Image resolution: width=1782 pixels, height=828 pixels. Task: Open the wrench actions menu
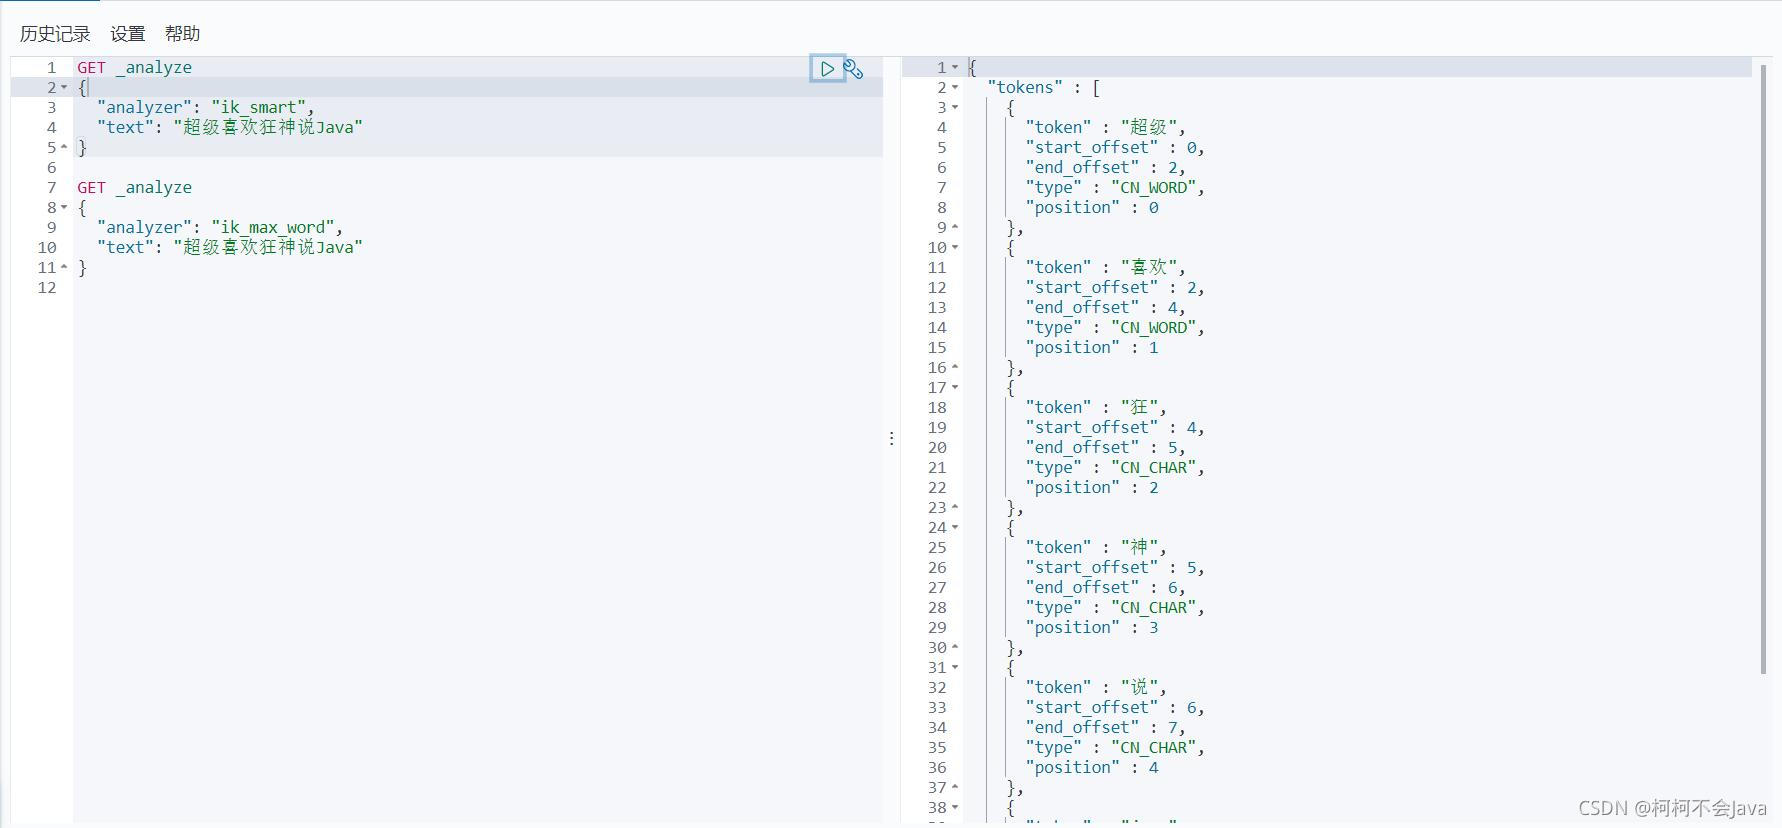coord(853,69)
